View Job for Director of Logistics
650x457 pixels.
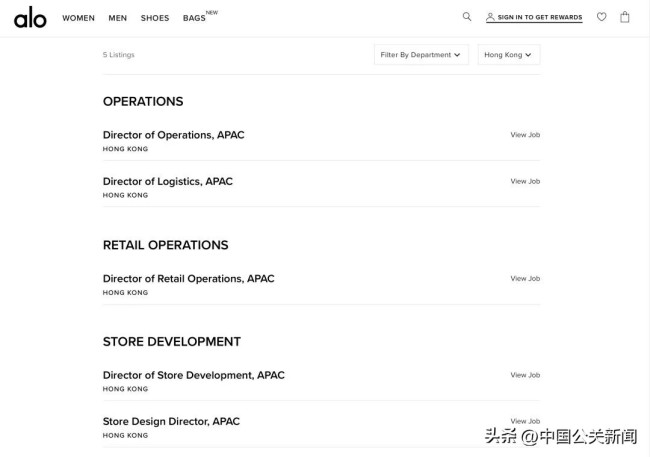pyautogui.click(x=525, y=181)
